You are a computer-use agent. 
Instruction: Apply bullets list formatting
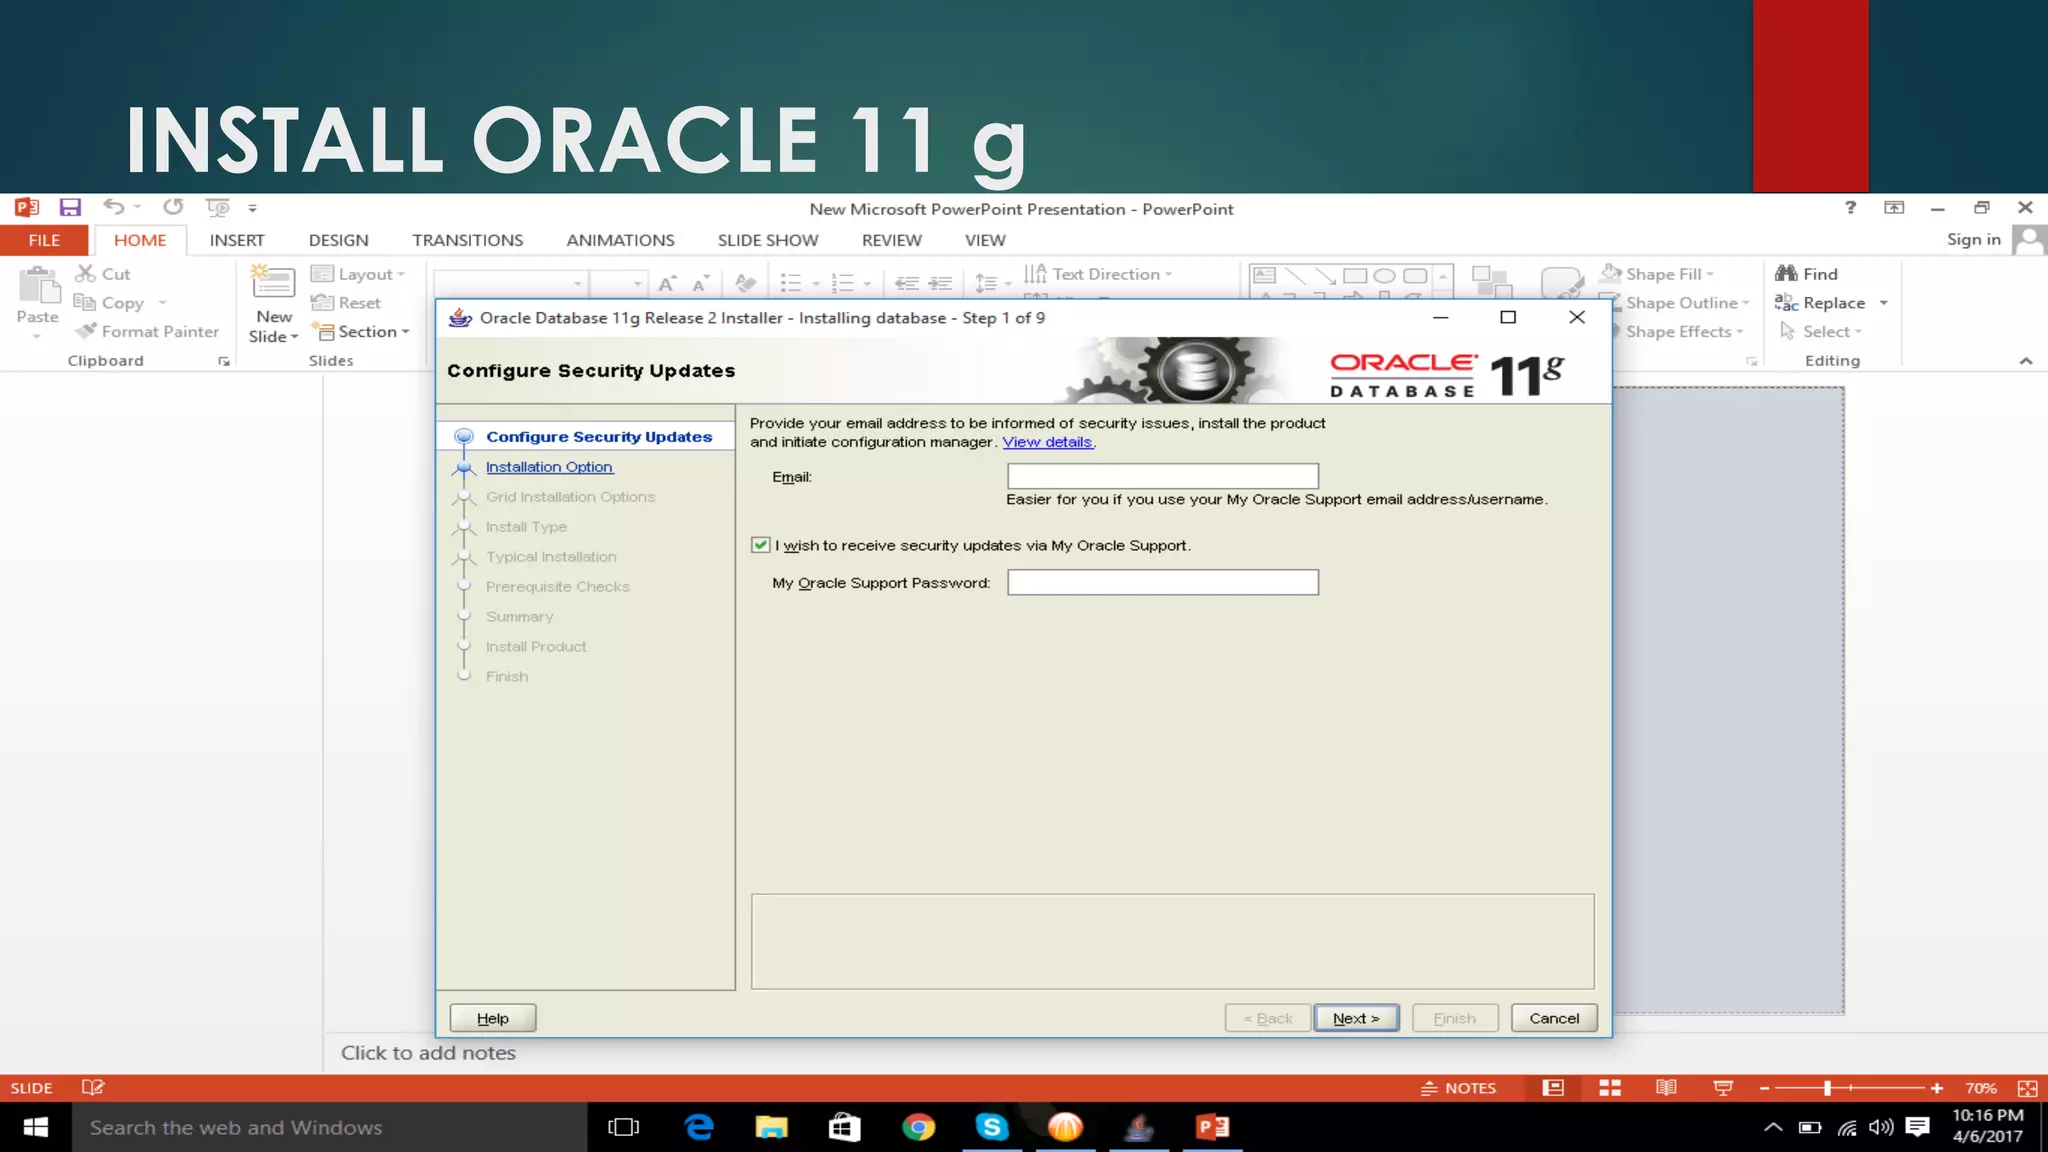[x=791, y=283]
